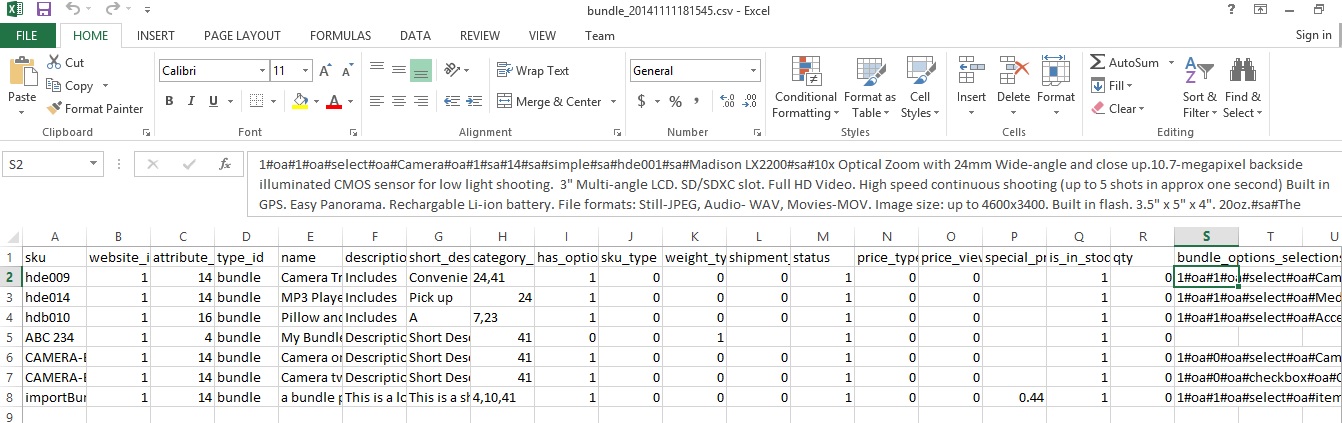
Task: Click the Redo arrow icon
Action: 113,10
